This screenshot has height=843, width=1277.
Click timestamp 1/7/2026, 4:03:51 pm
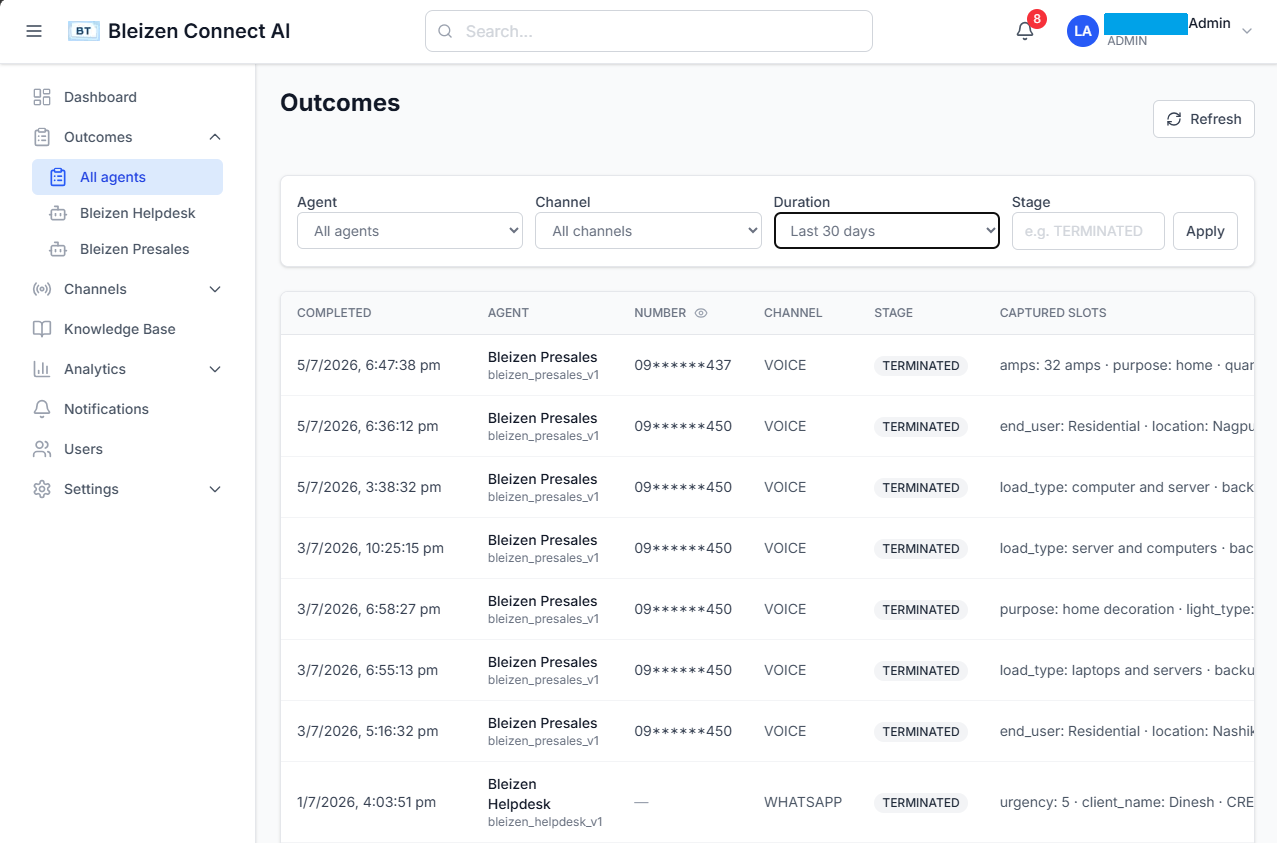click(x=366, y=802)
